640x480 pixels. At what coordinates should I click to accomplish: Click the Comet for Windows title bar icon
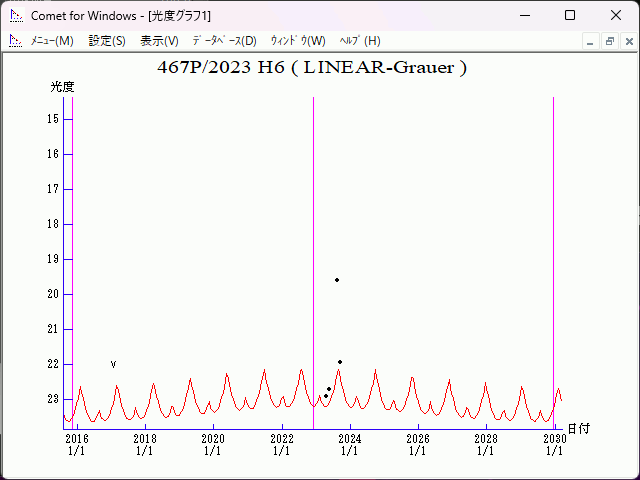16,15
